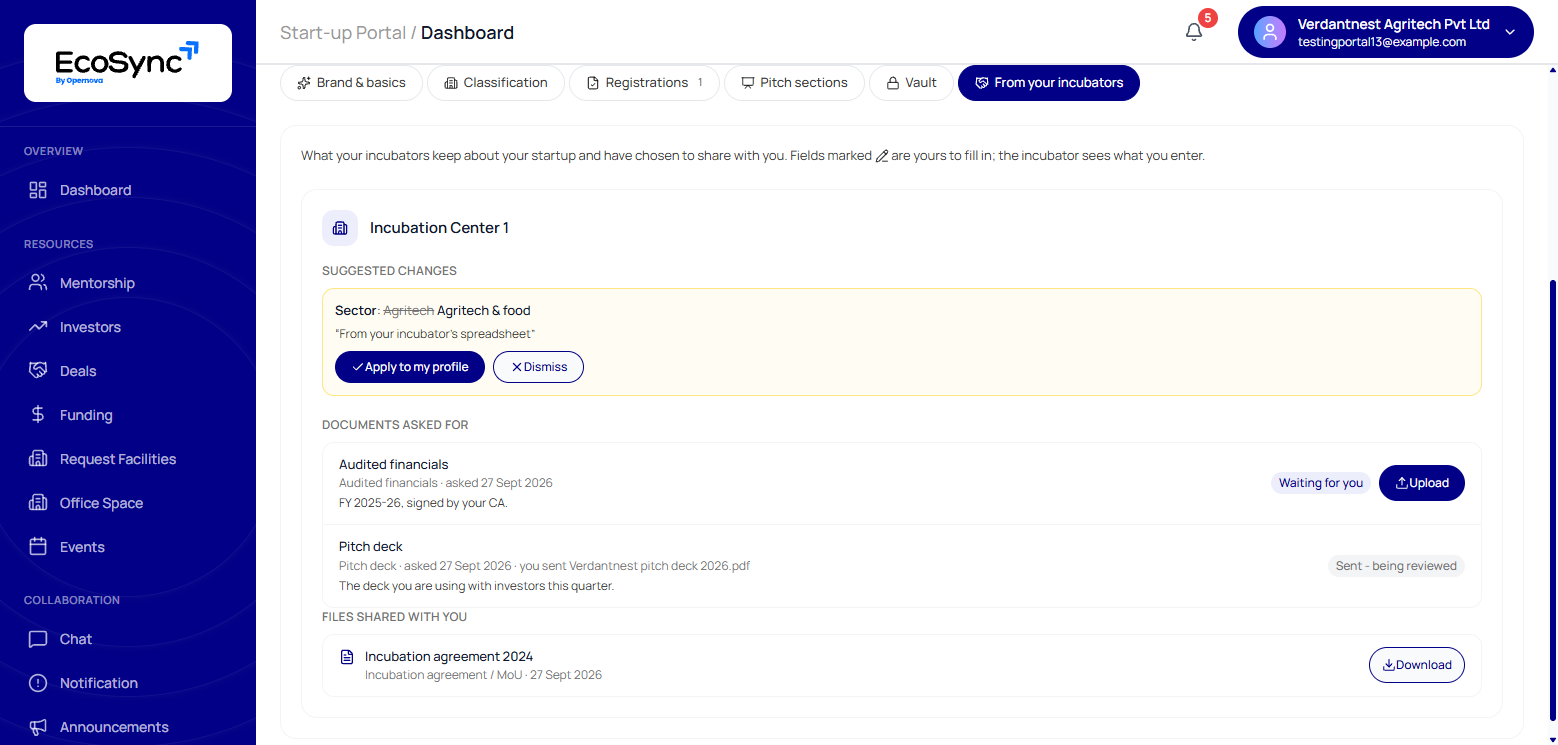
Task: Click the pencil edit icon in description
Action: pyautogui.click(x=882, y=157)
